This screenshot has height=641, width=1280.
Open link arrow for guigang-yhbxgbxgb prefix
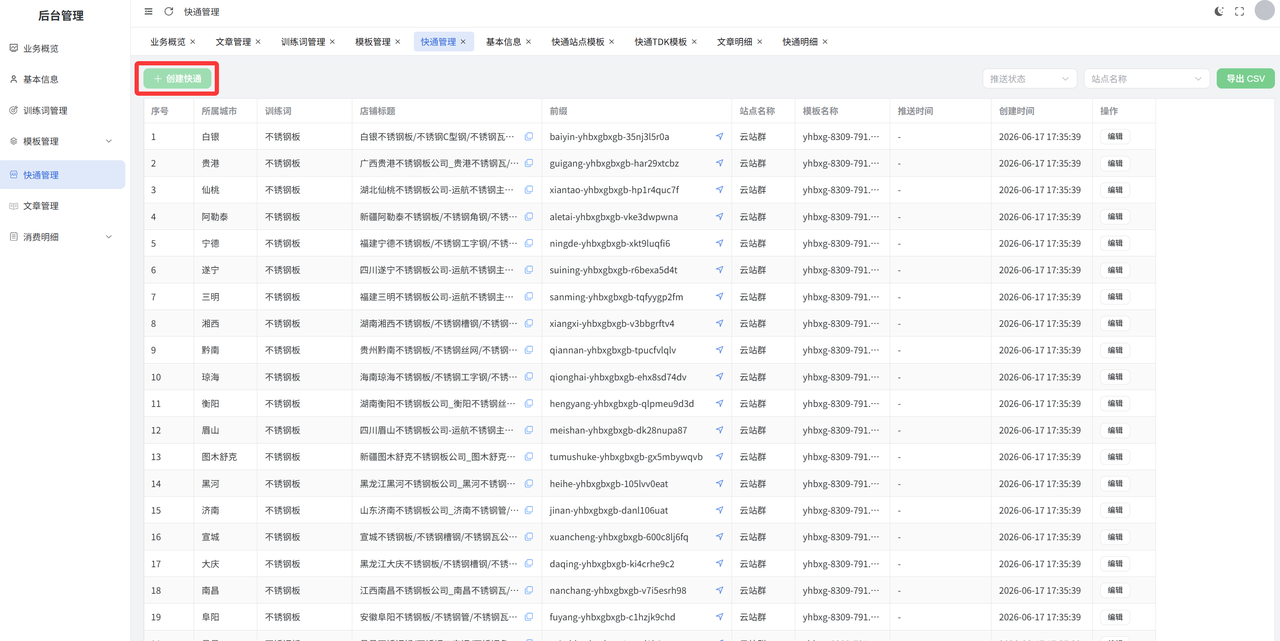tap(719, 163)
